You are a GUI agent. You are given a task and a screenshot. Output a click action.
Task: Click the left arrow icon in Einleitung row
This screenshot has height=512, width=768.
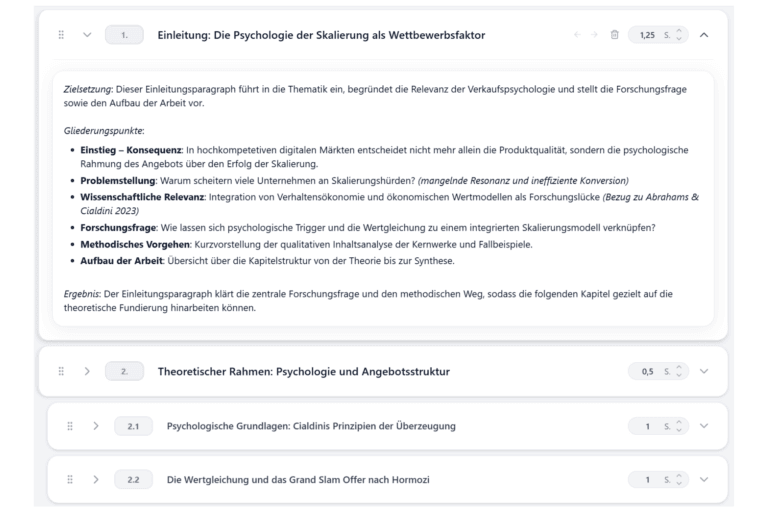click(577, 35)
